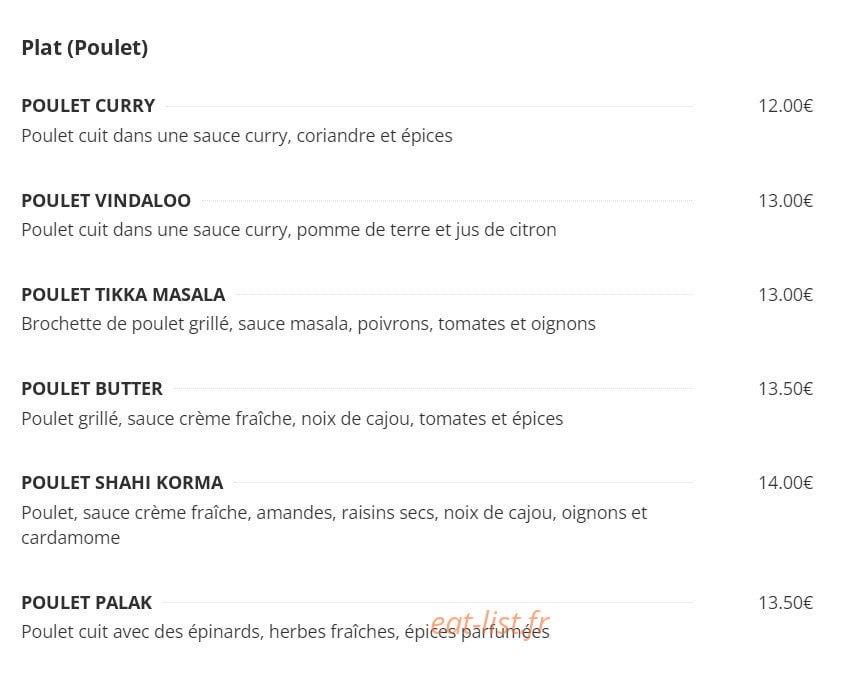Select the POULET CURRY dish title
The image size is (843, 696).
point(88,106)
